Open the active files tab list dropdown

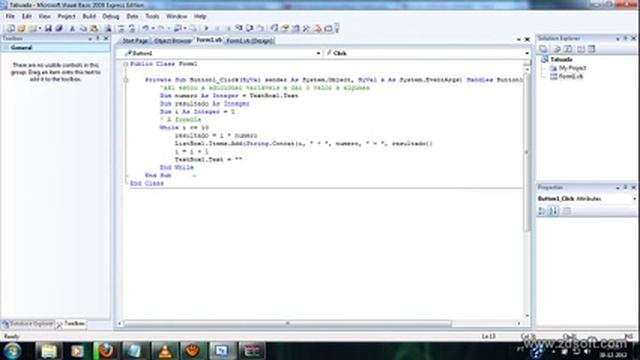pyautogui.click(x=519, y=40)
